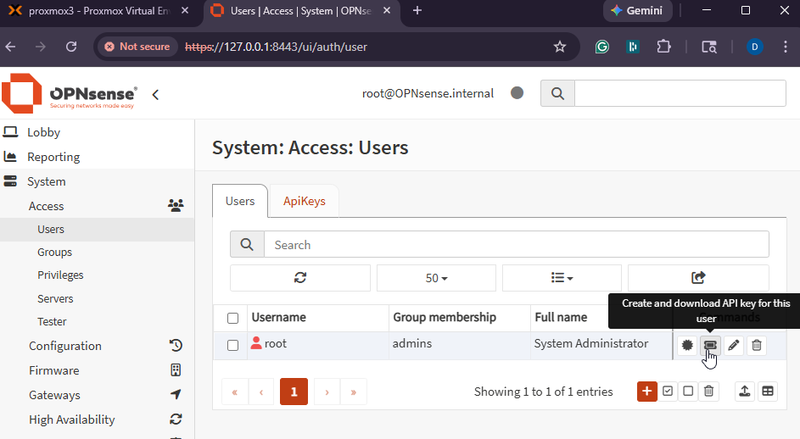This screenshot has height=439, width=800.
Task: Select the Users tab
Action: pyautogui.click(x=240, y=201)
